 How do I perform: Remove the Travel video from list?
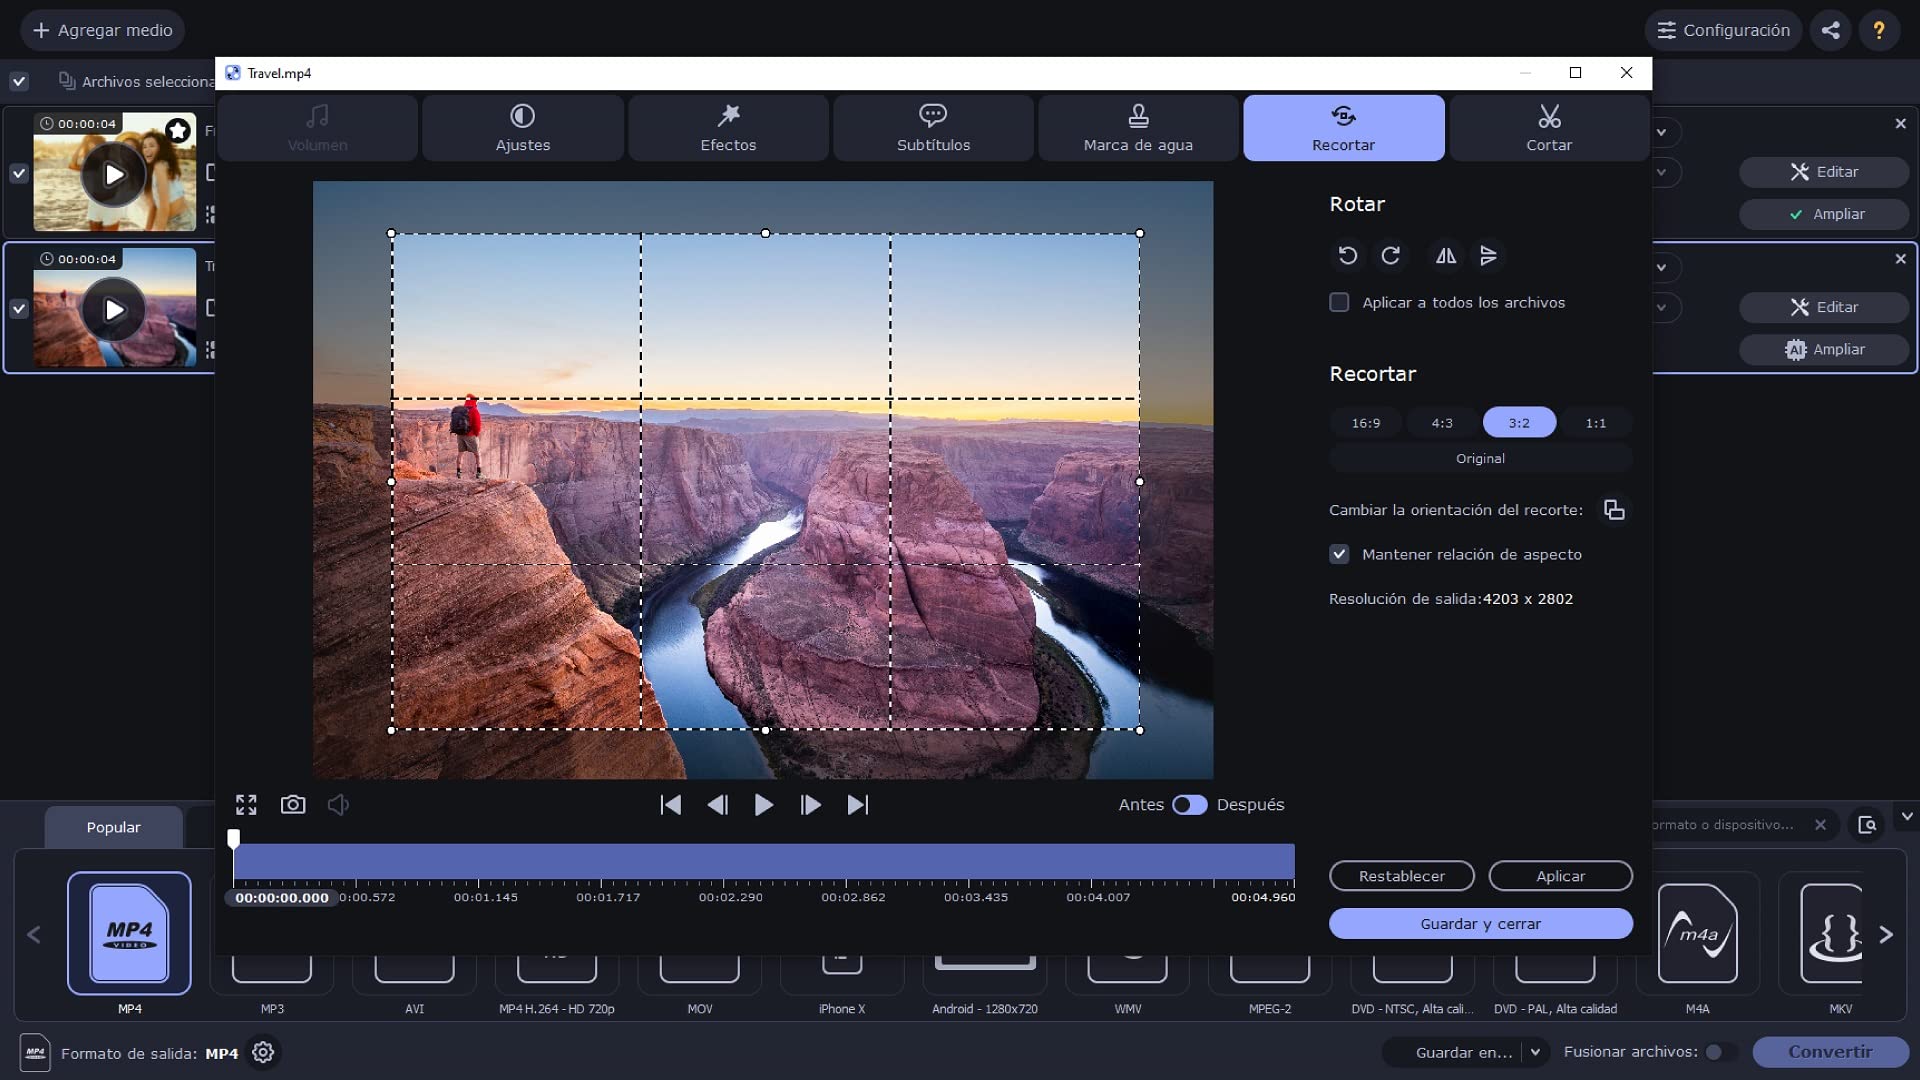coord(1900,259)
